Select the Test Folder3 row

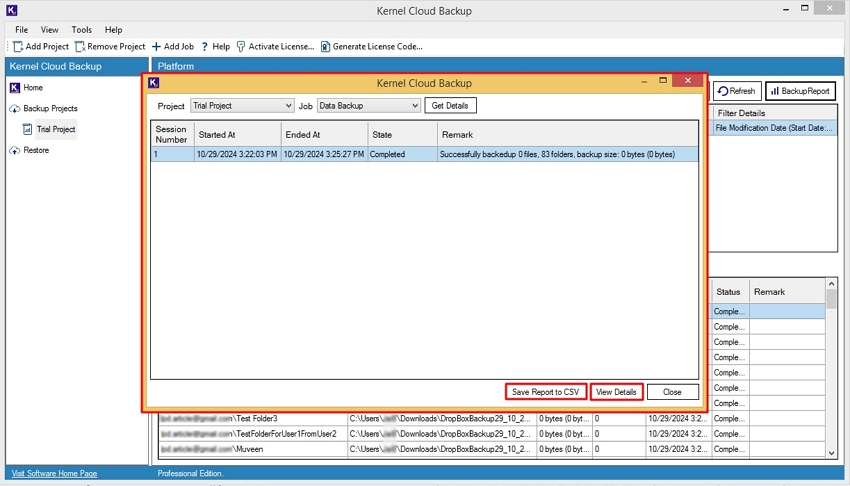[492, 419]
